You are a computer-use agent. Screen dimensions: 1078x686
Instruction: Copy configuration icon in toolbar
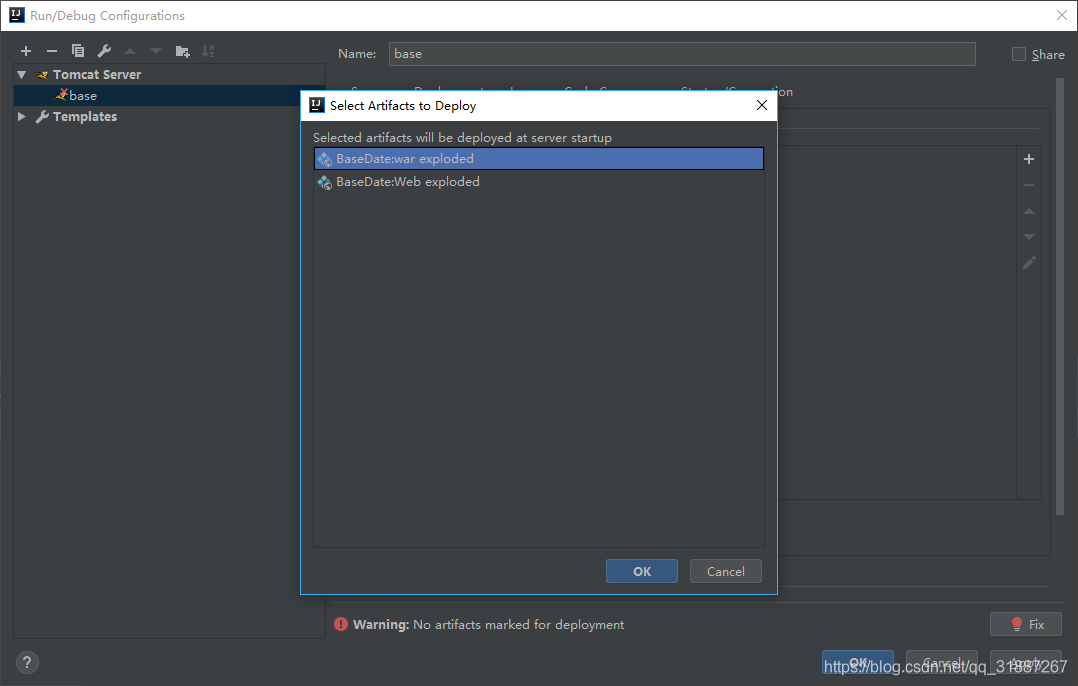click(x=78, y=51)
